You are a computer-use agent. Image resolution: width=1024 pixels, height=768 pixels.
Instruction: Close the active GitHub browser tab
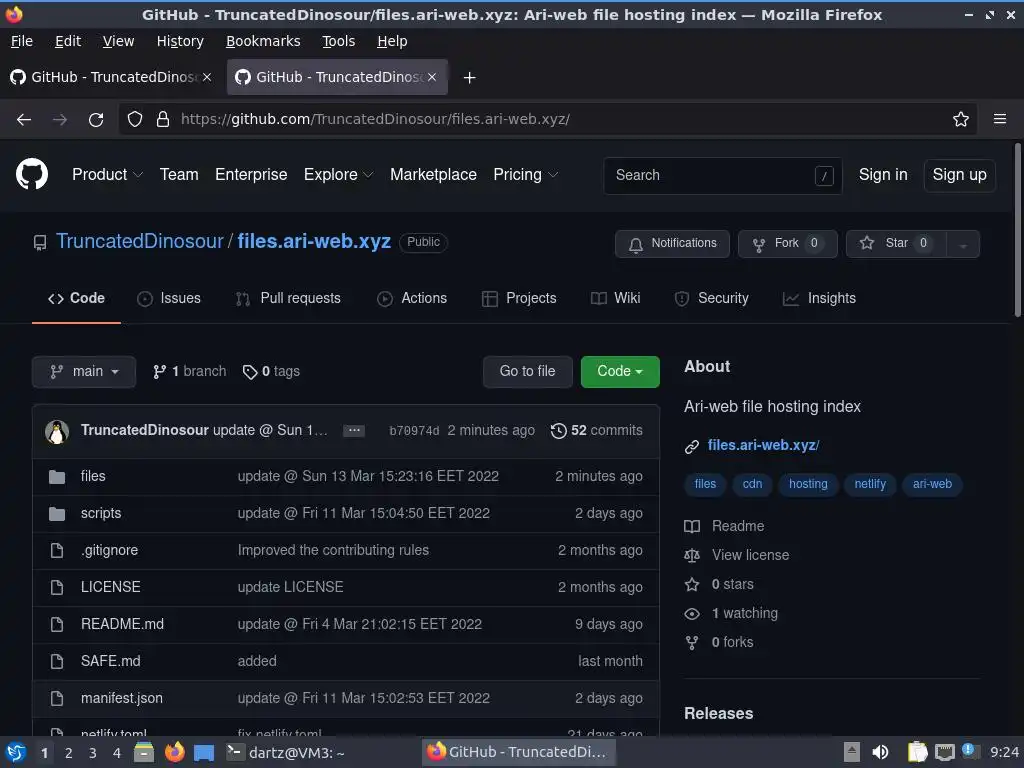click(432, 77)
